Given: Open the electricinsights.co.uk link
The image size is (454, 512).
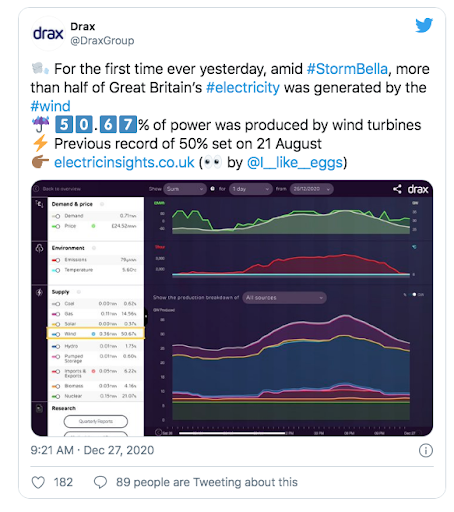Looking at the screenshot, I should tap(124, 162).
